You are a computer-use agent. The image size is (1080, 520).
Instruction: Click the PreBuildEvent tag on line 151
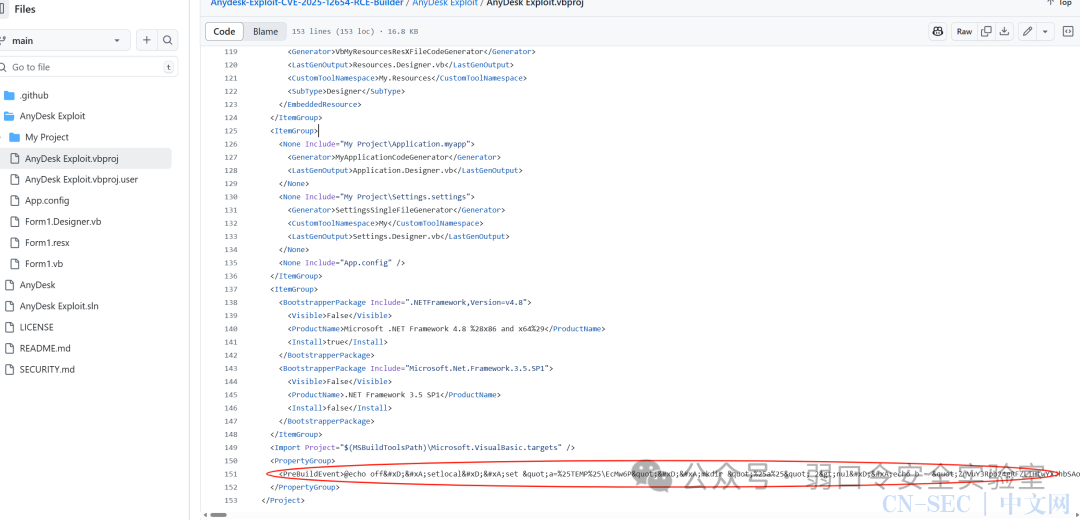[311, 474]
